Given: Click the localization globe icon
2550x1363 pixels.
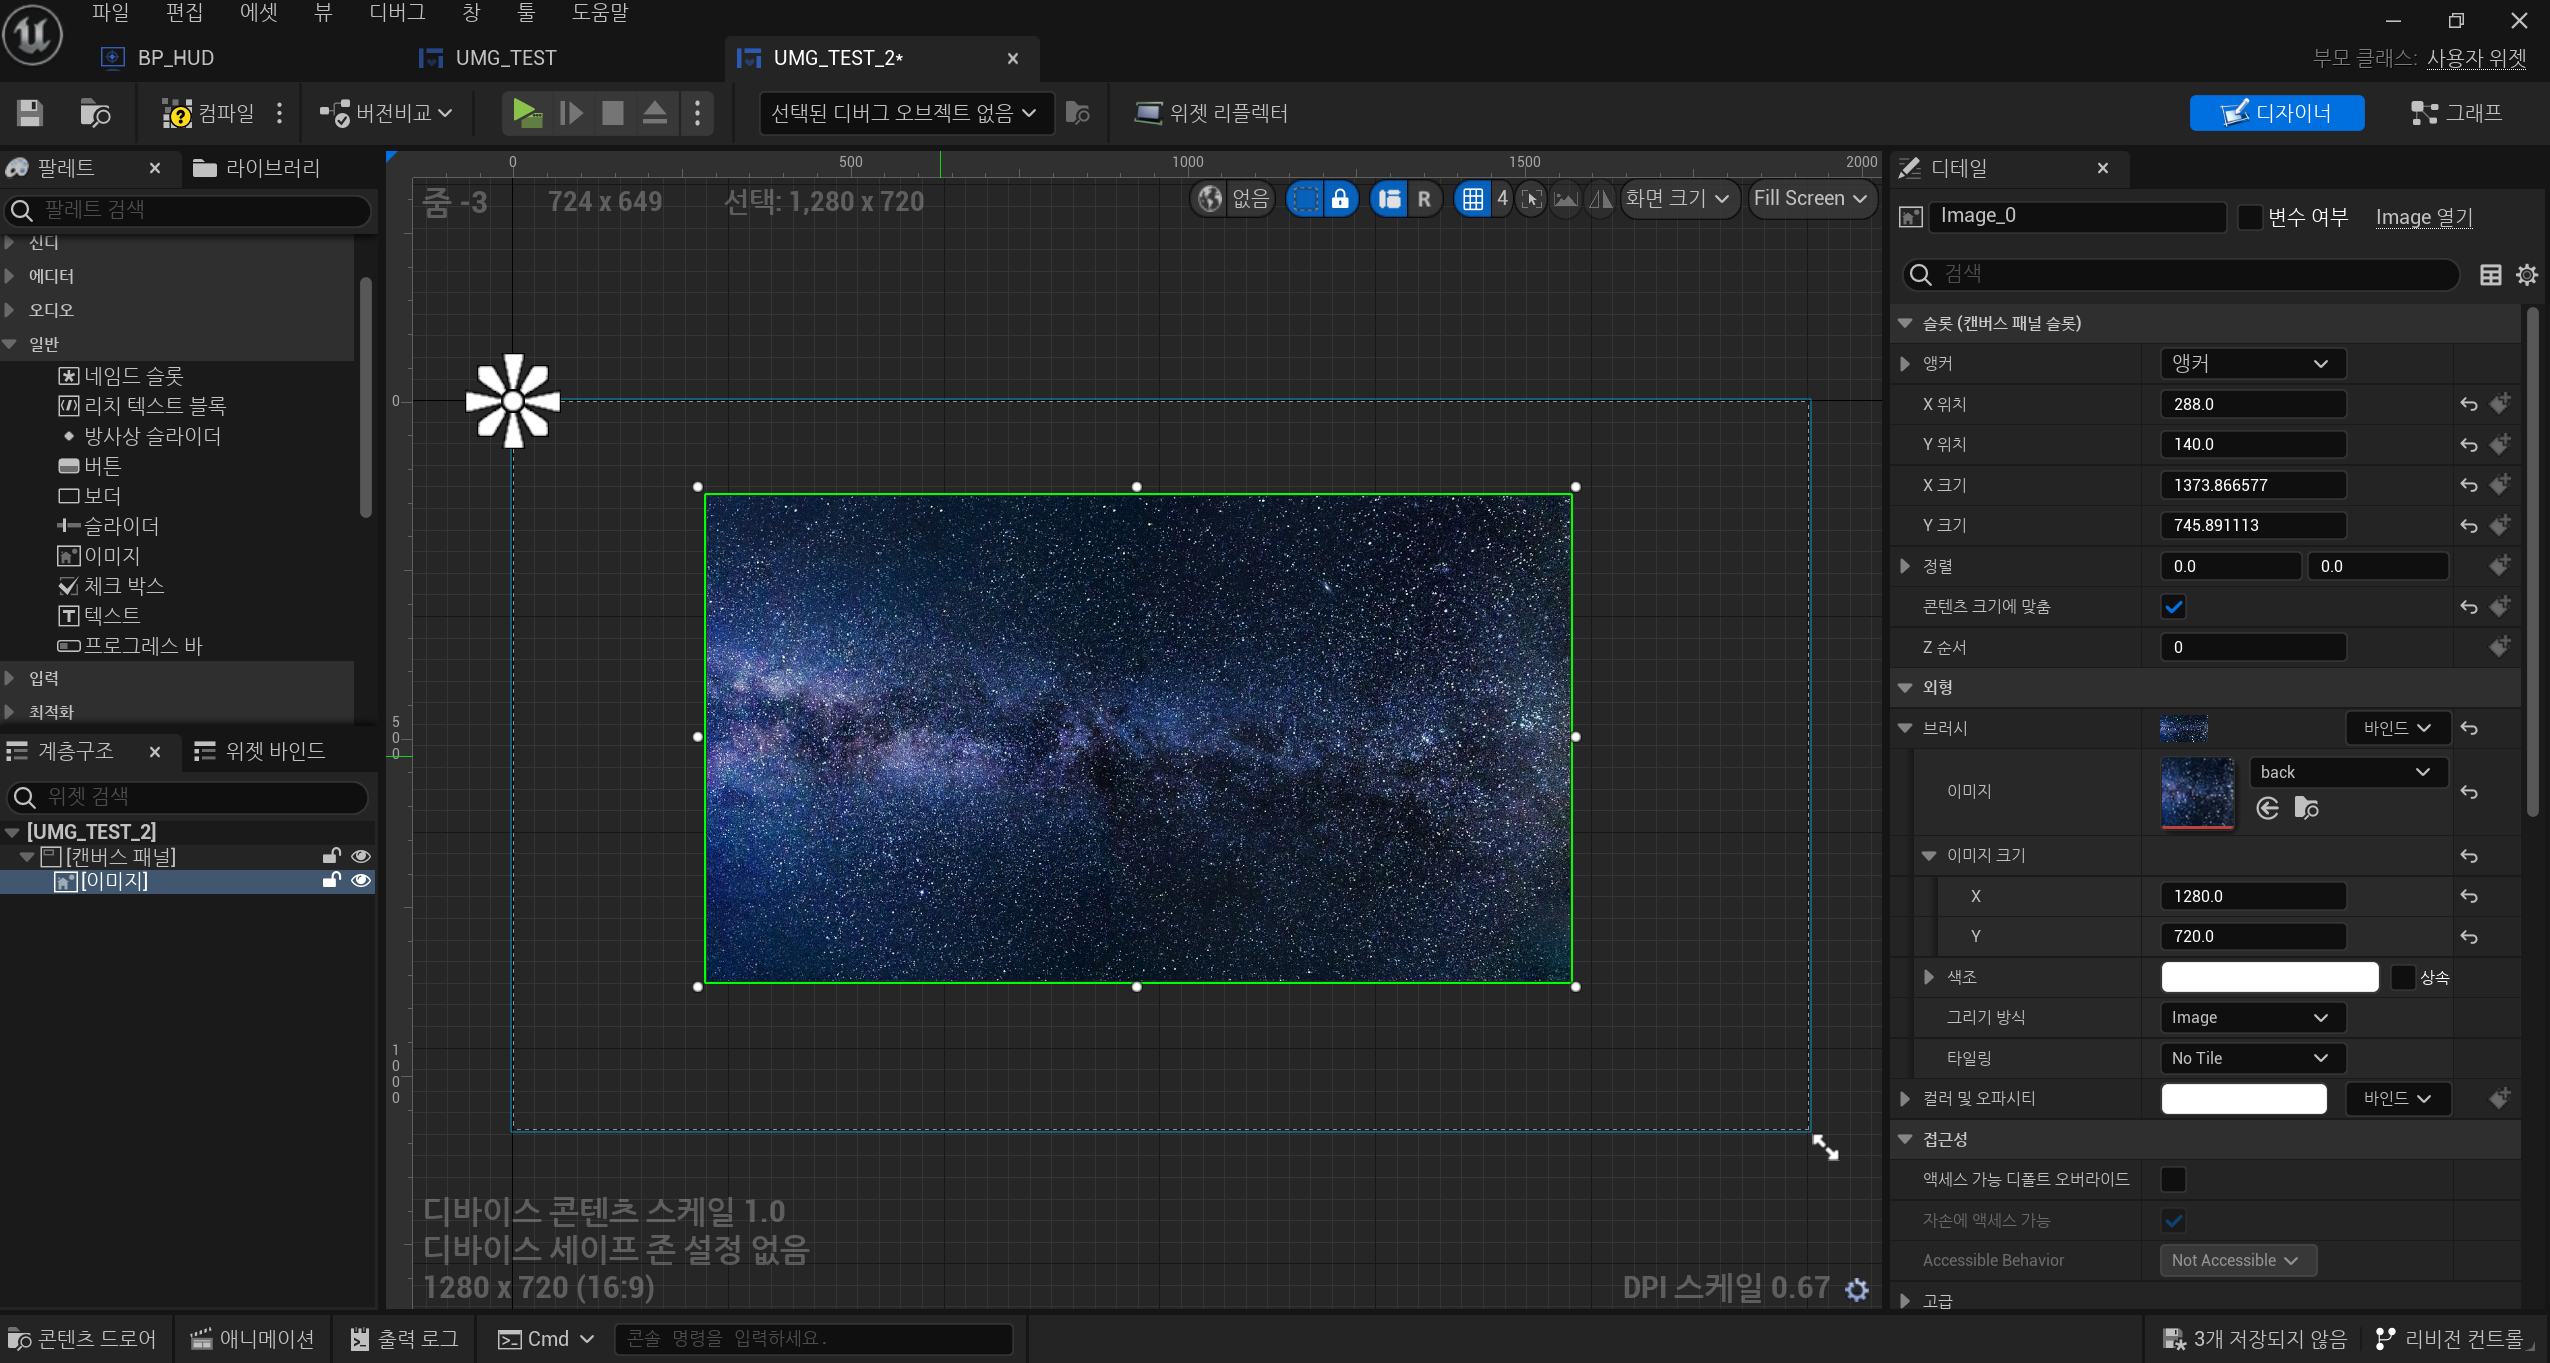Looking at the screenshot, I should (1210, 199).
